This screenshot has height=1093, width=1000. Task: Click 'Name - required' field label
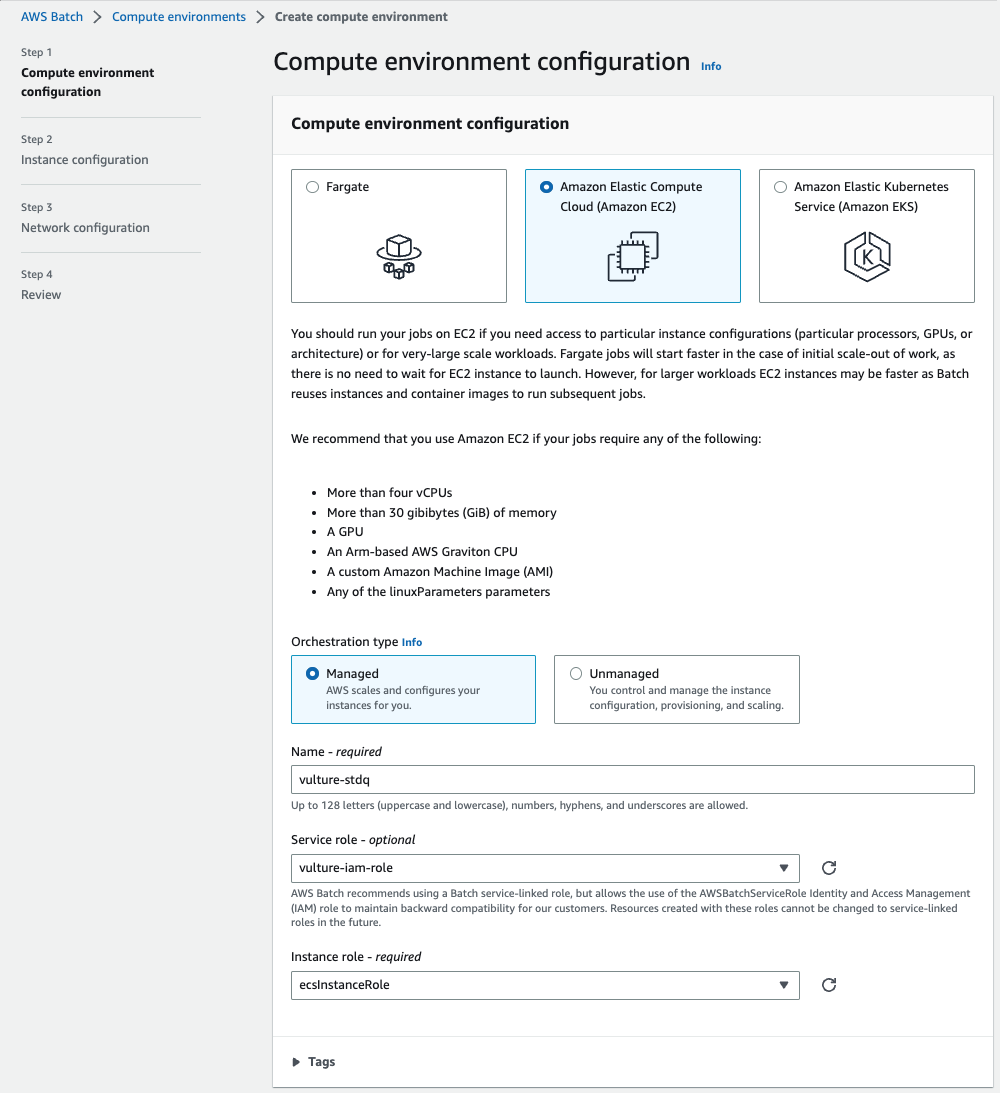[337, 751]
